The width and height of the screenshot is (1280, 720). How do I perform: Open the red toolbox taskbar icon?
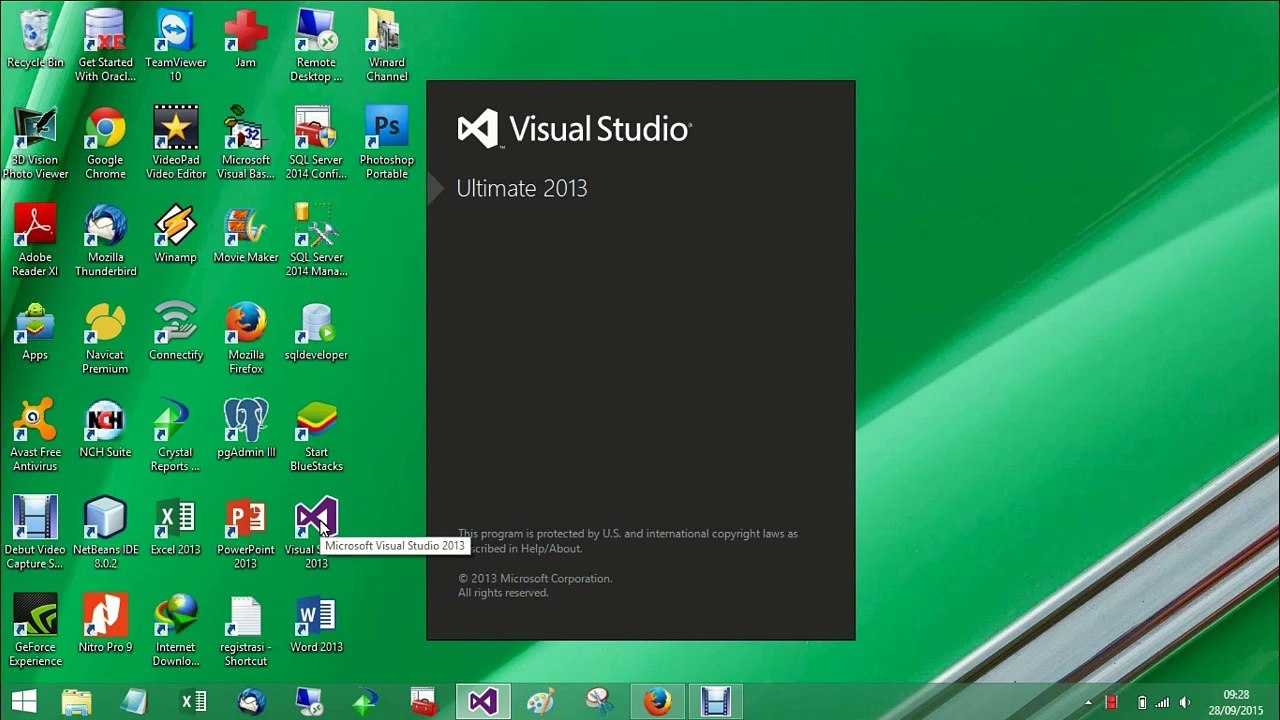coord(424,702)
